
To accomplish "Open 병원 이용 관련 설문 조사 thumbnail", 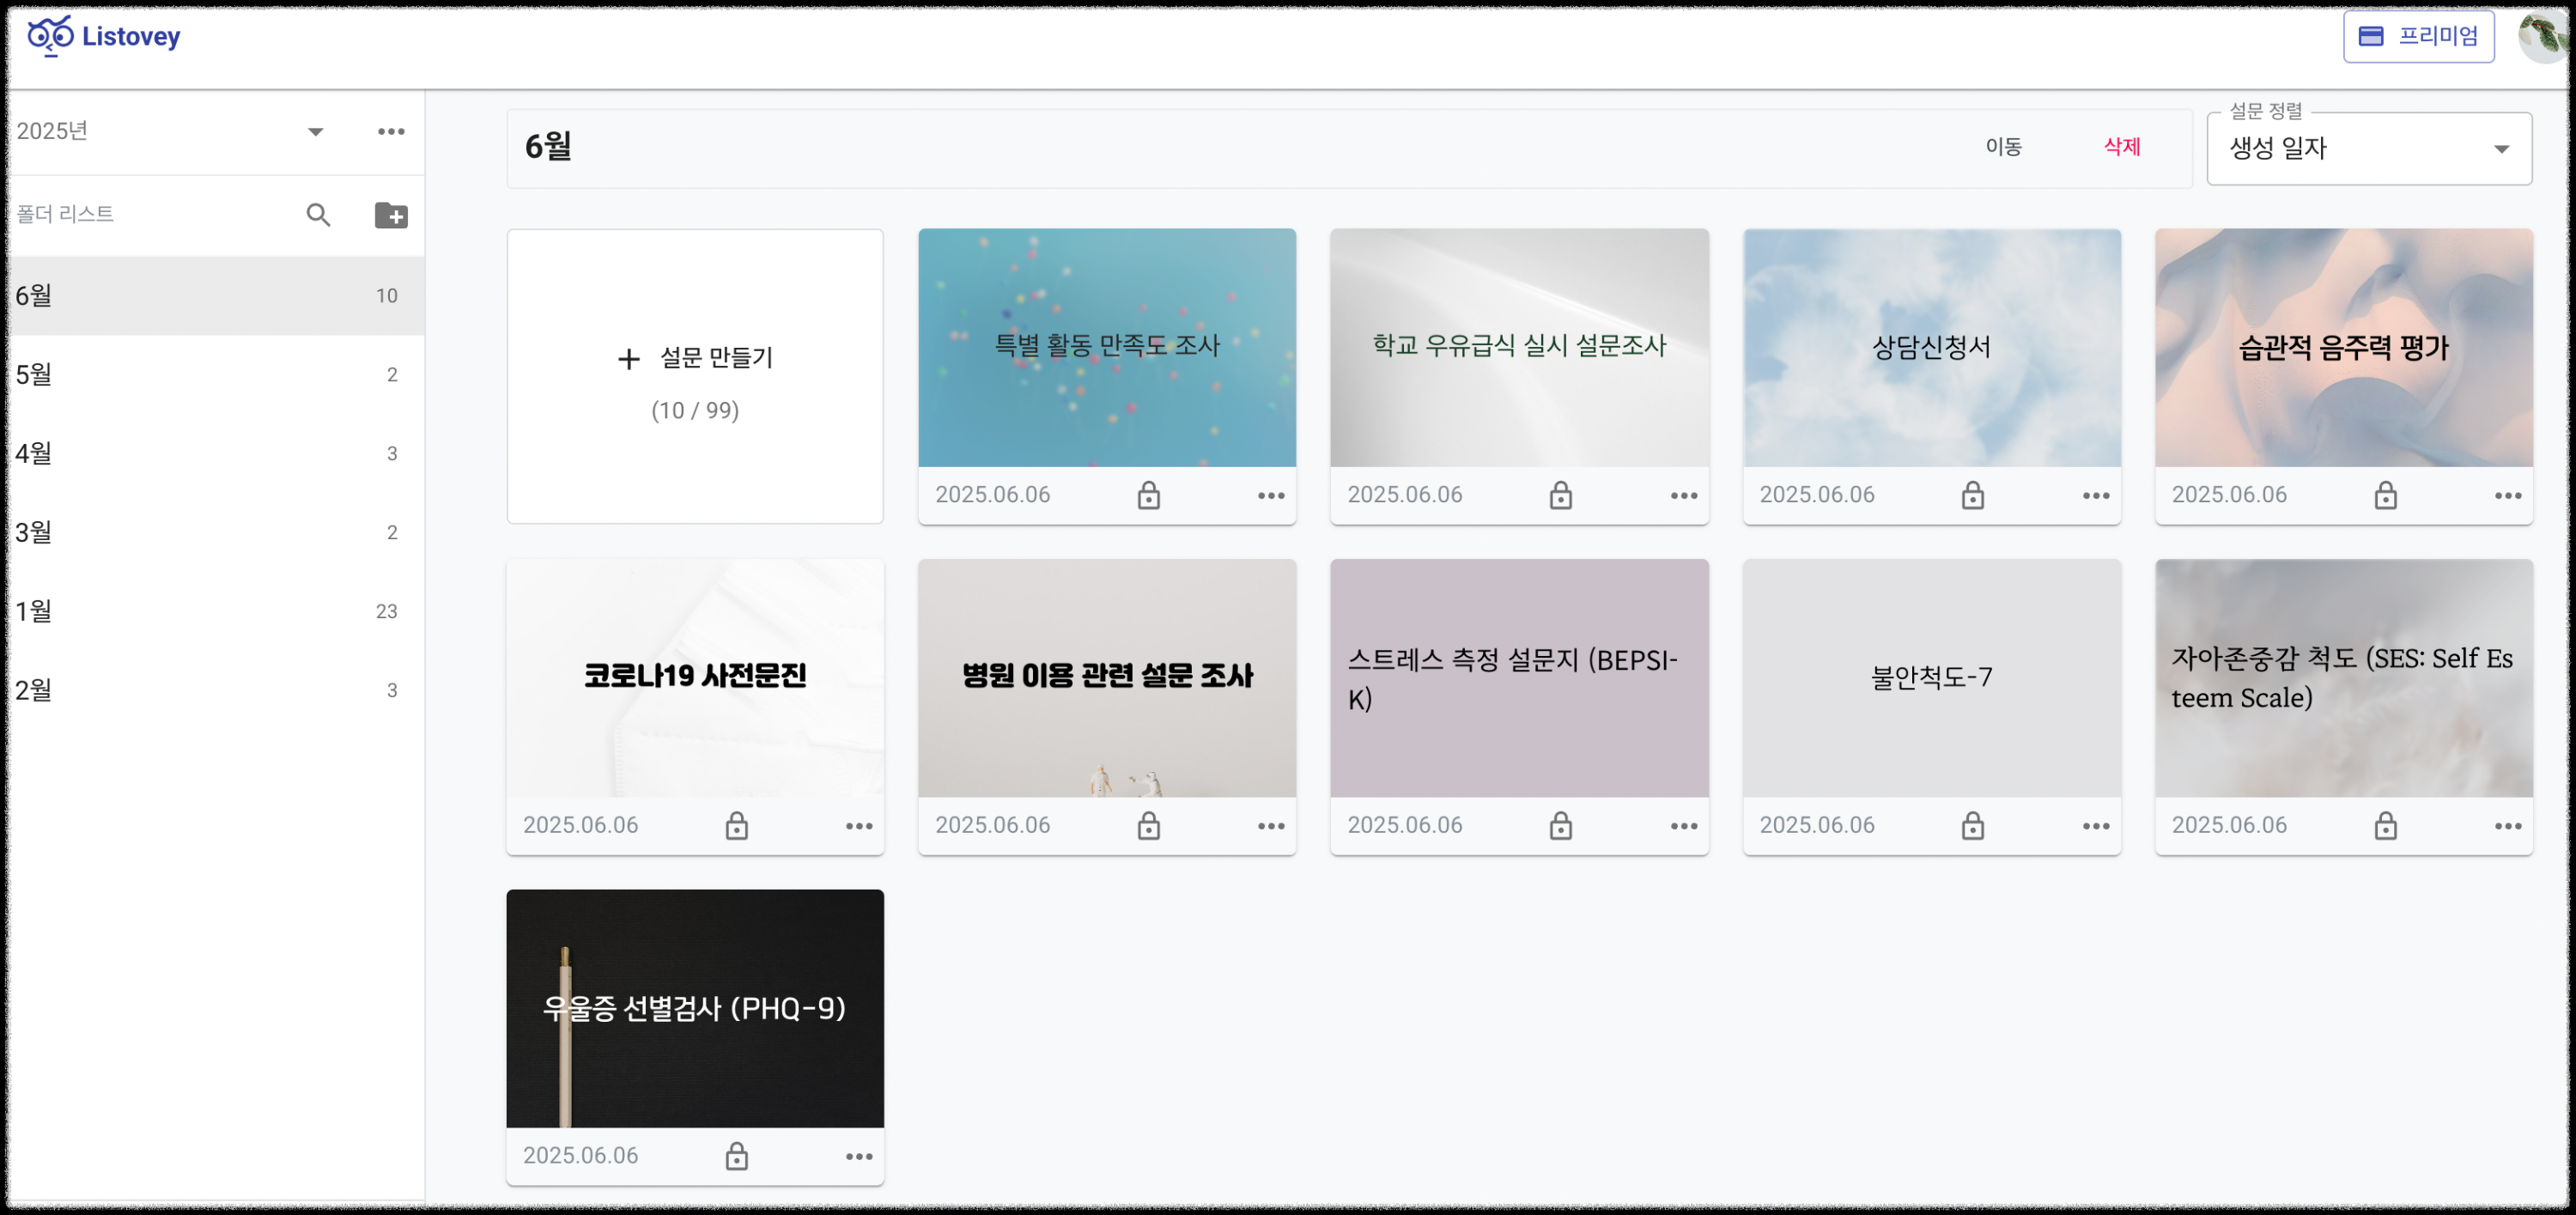I will tap(1107, 678).
